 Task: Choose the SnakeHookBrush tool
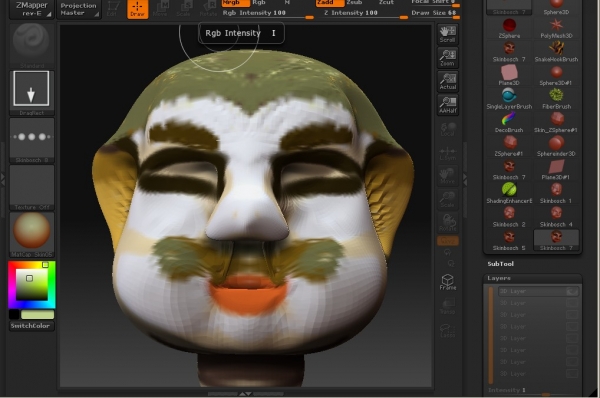(x=556, y=51)
